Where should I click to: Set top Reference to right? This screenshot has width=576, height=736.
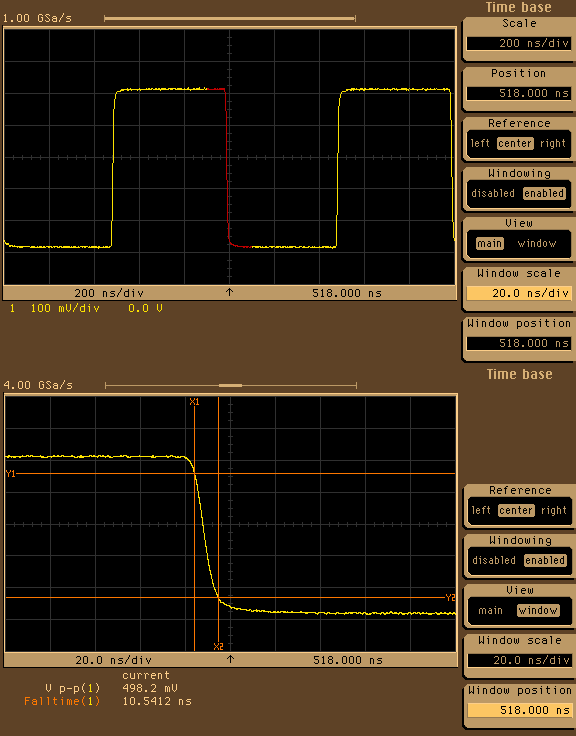(553, 143)
